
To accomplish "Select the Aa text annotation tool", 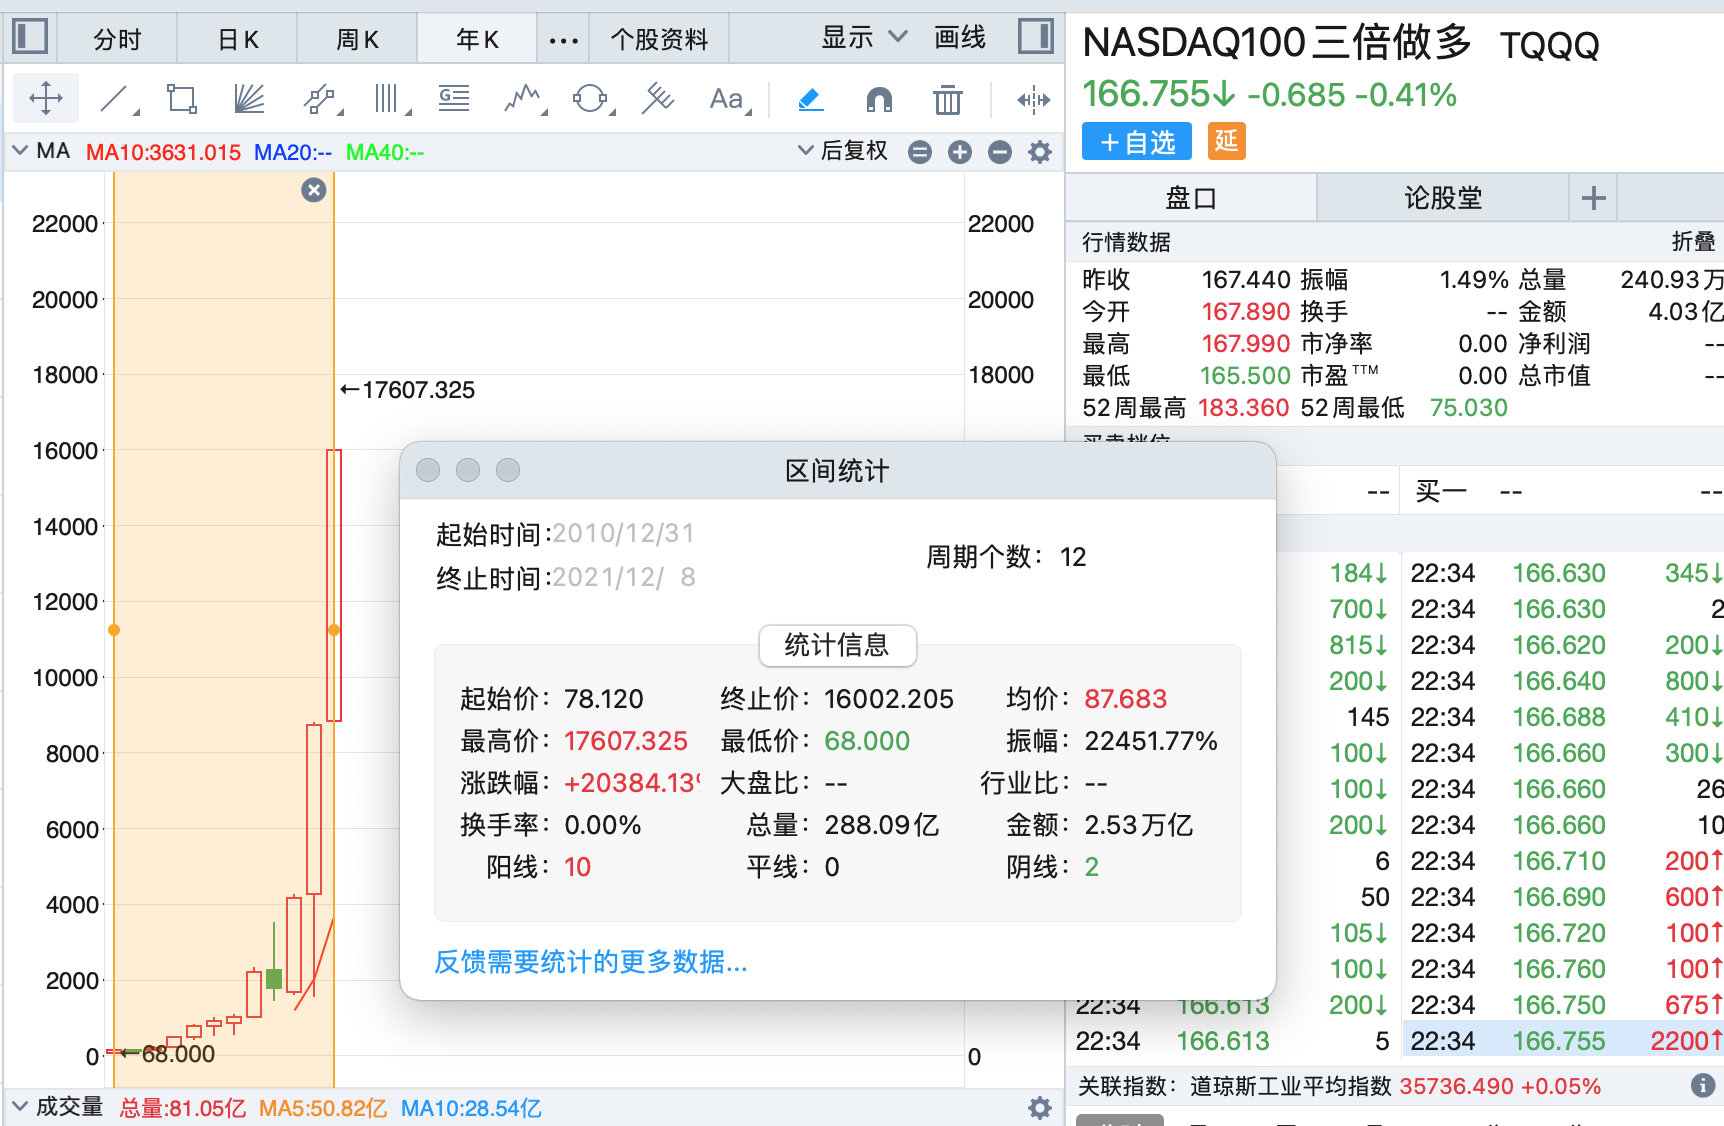I will coord(727,99).
